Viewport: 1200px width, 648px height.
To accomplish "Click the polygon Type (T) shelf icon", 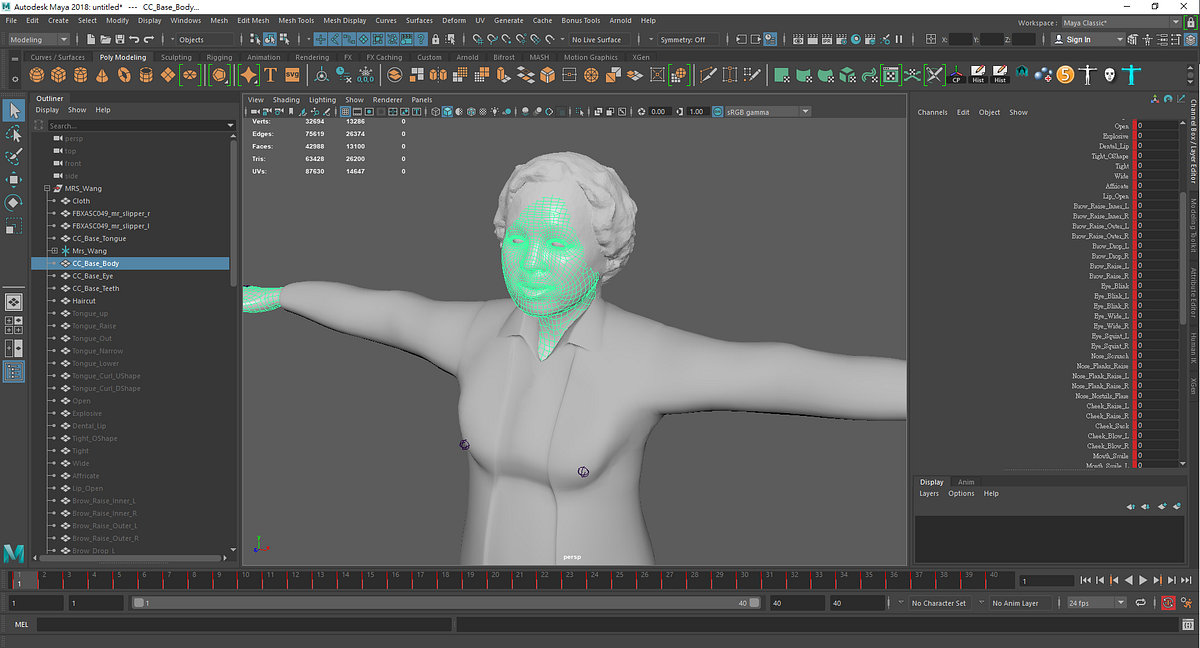I will 270,74.
